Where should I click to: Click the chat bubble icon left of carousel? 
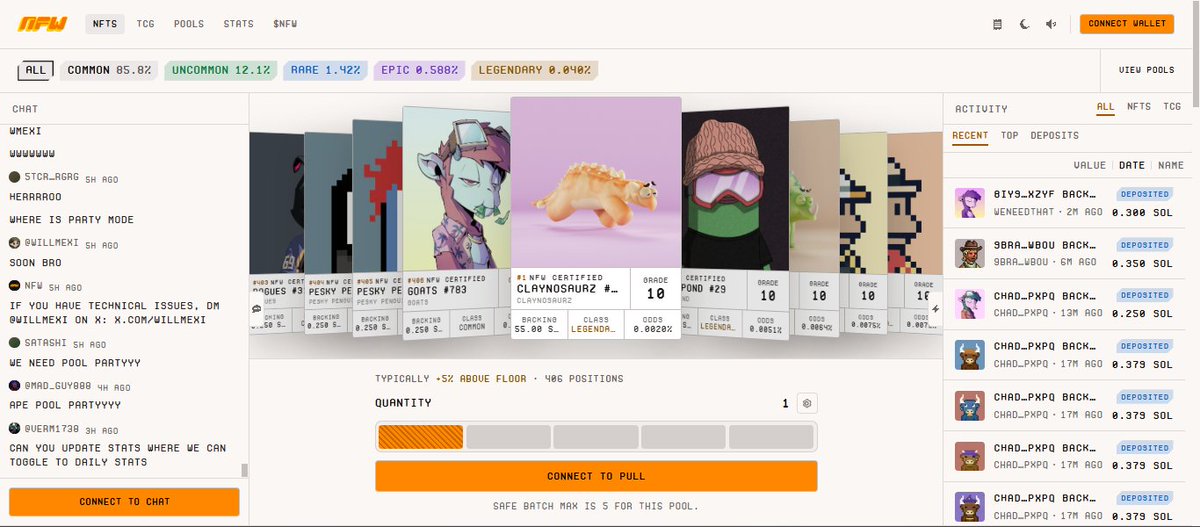[257, 309]
